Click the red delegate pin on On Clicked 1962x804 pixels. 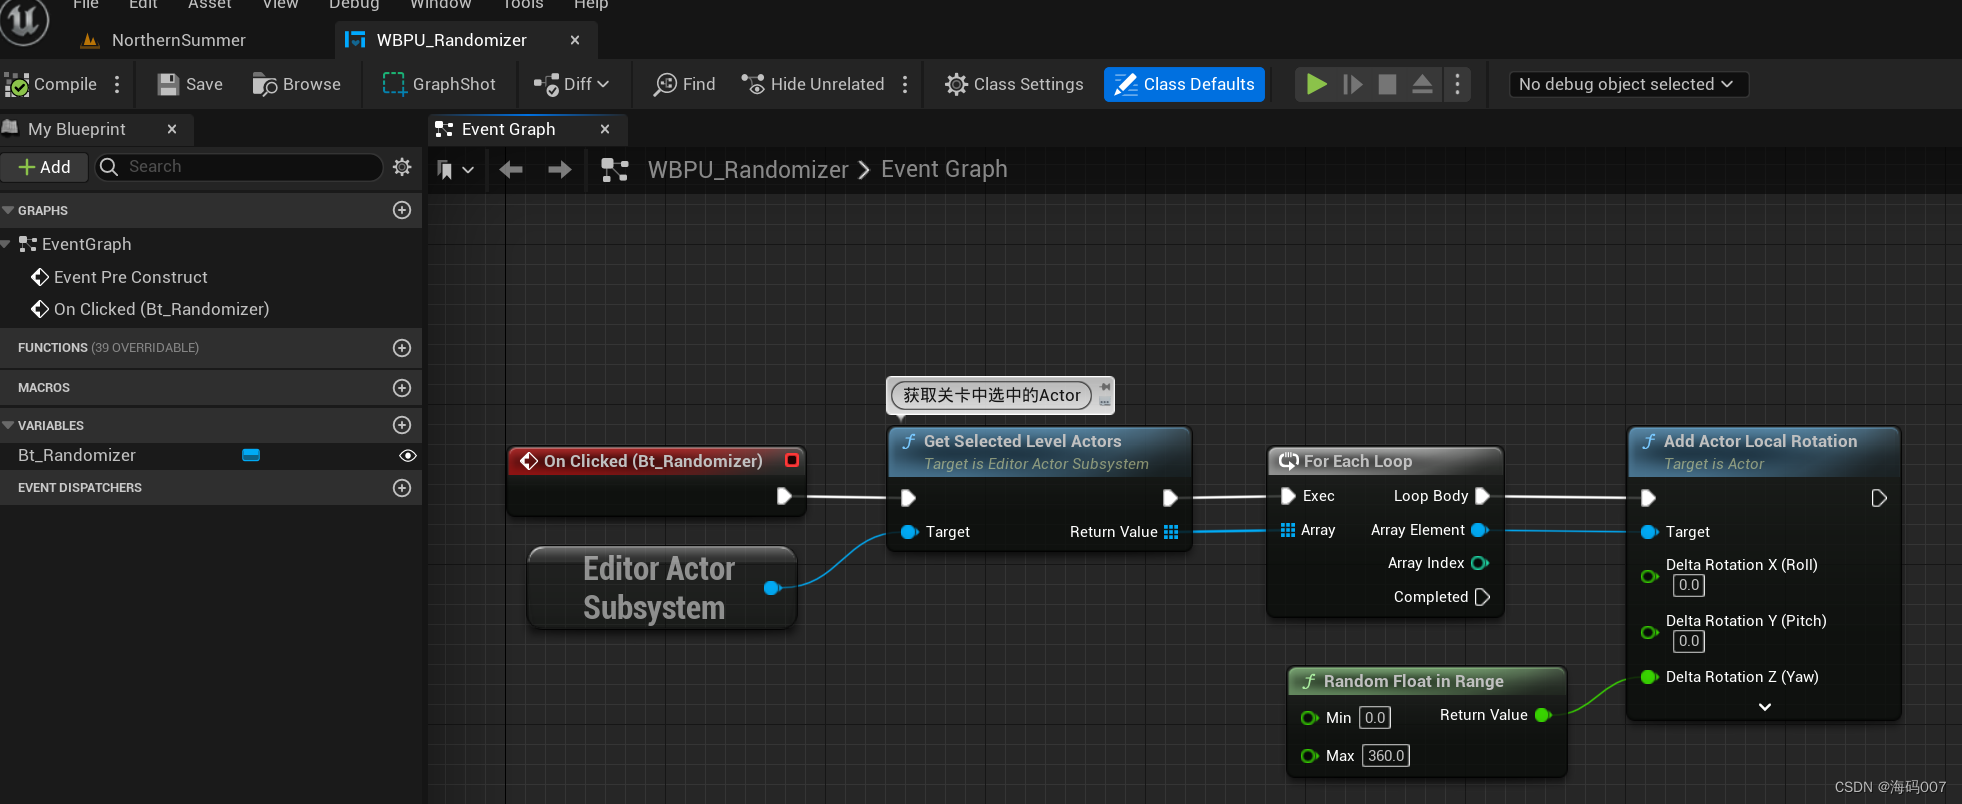pos(792,460)
